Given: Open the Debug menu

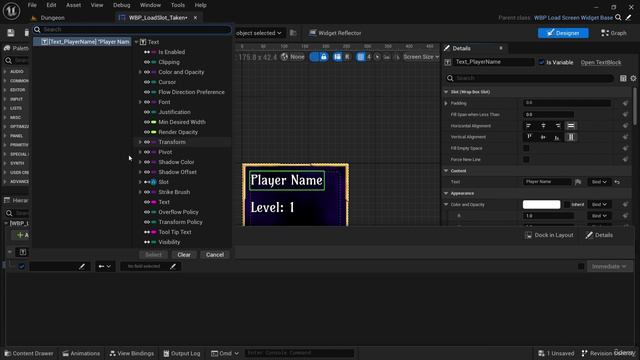Looking at the screenshot, I should [x=122, y=5].
